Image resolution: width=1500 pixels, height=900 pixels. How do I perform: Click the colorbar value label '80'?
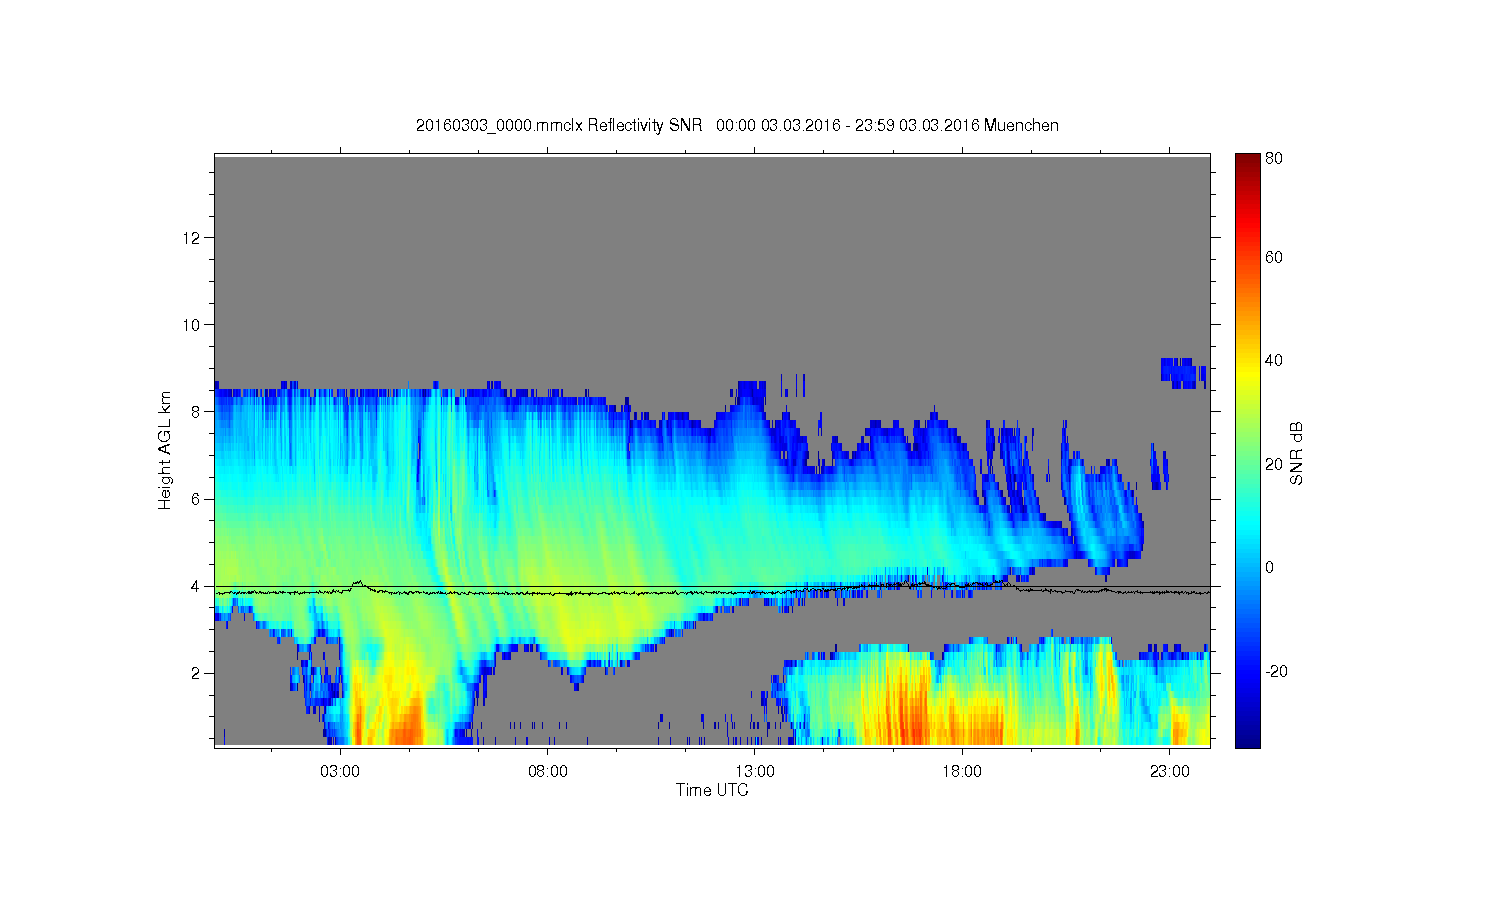click(1274, 159)
